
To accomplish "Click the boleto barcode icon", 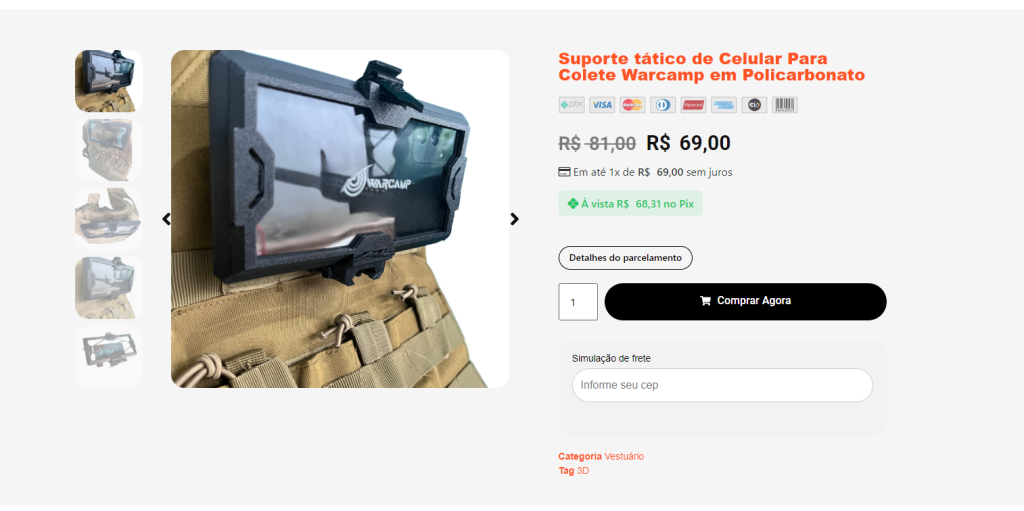I will pos(784,105).
